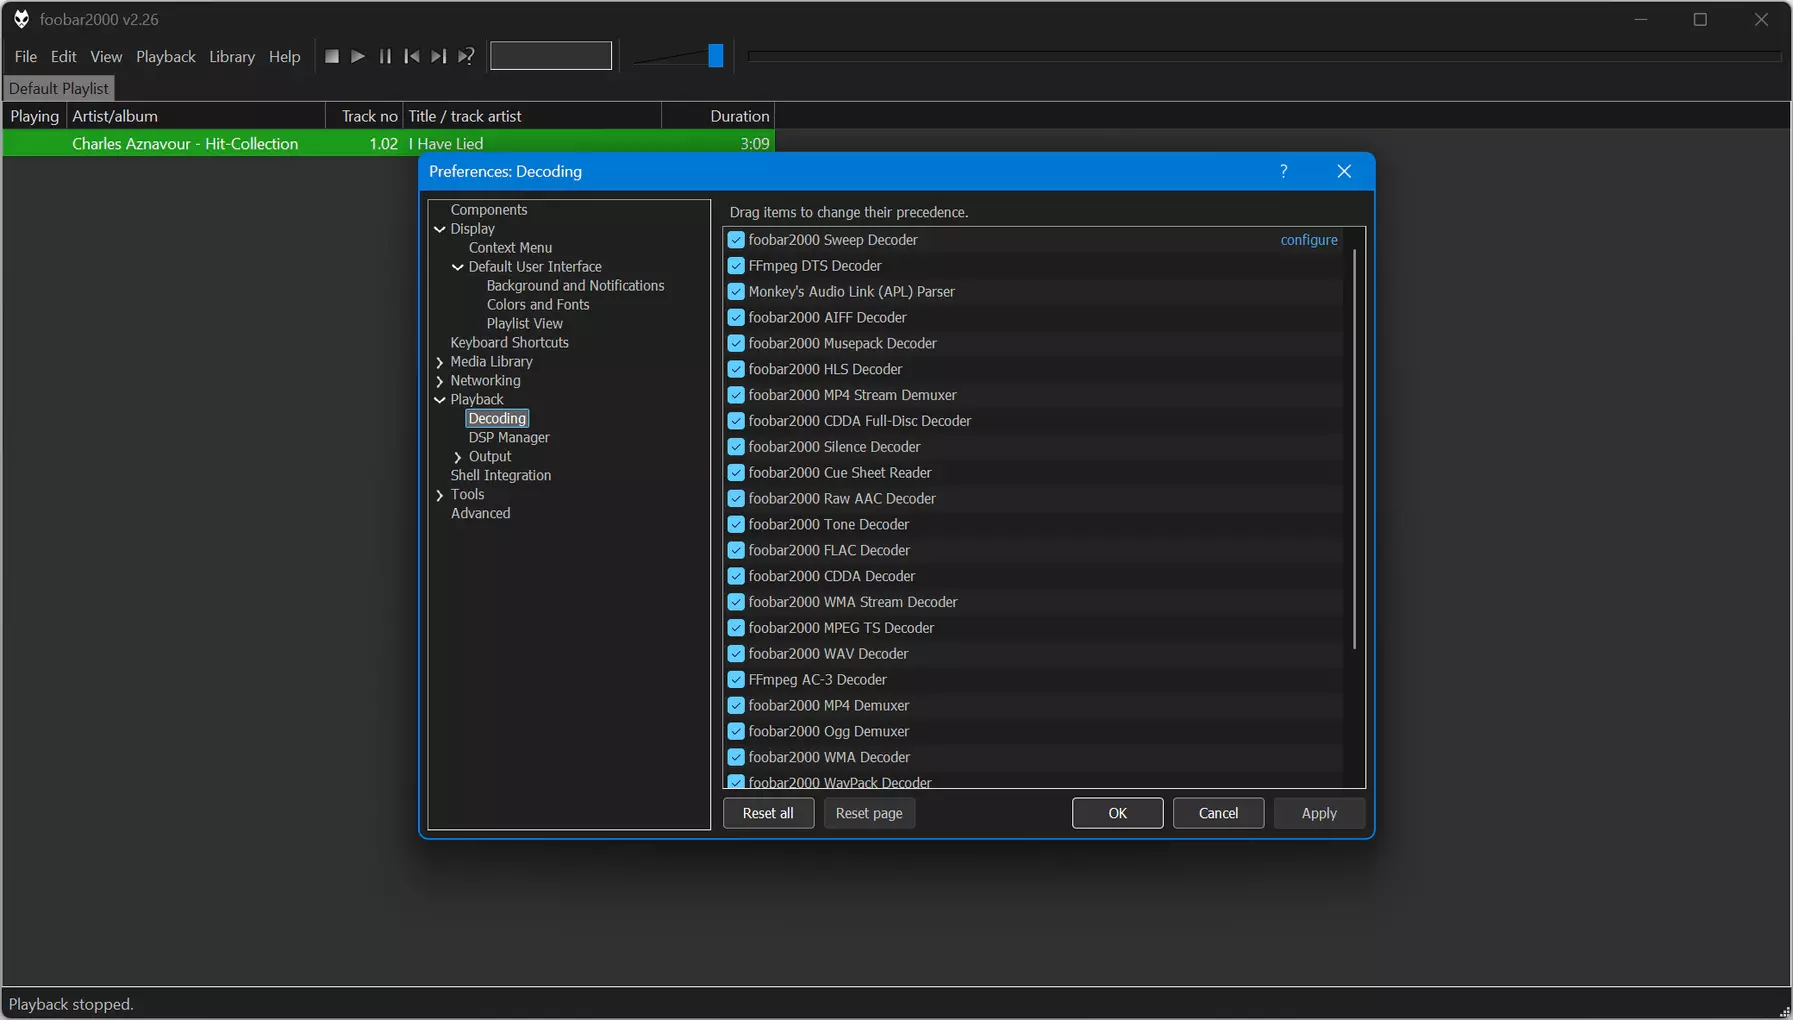The width and height of the screenshot is (1793, 1020).
Task: Click the Random playback icon
Action: pyautogui.click(x=466, y=57)
